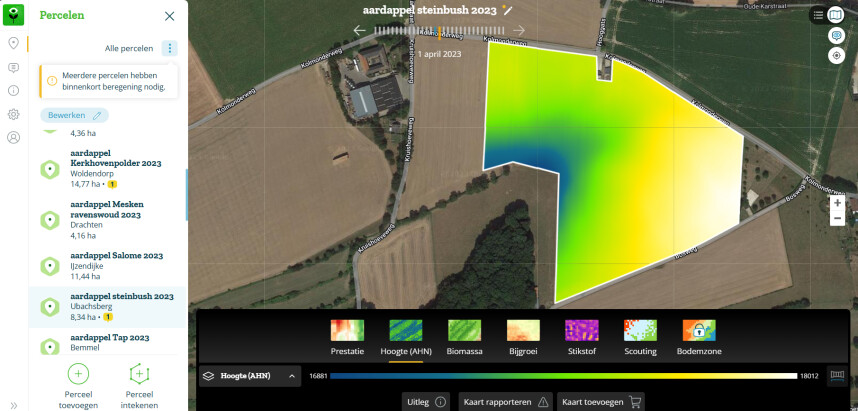Click the Bewerken edit button
This screenshot has width=858, height=411.
[75, 115]
